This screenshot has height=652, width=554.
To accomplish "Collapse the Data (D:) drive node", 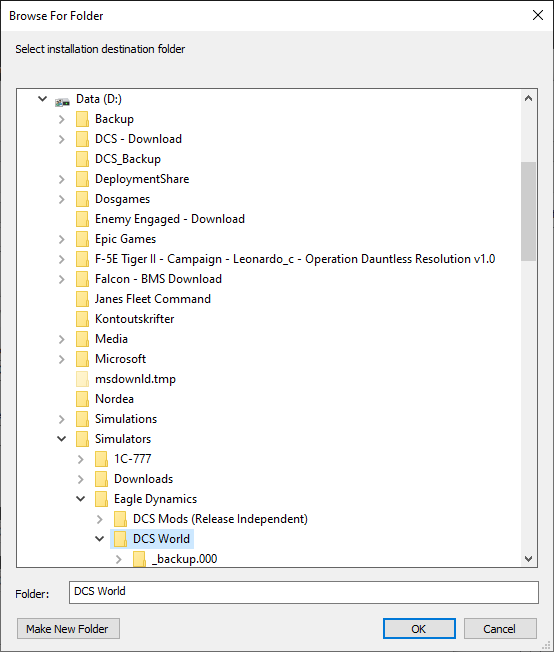I will pos(42,99).
